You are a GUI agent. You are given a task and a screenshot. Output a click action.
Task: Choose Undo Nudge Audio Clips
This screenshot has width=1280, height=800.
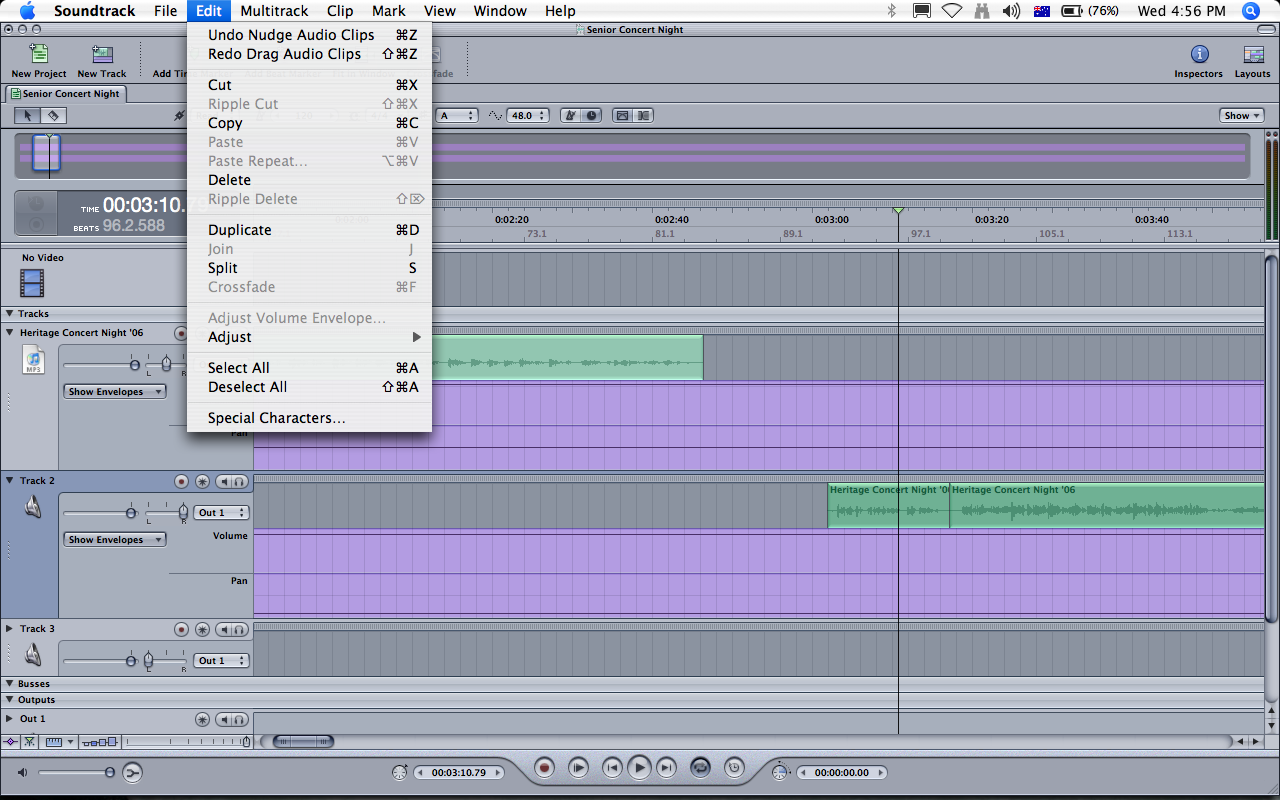pyautogui.click(x=309, y=35)
